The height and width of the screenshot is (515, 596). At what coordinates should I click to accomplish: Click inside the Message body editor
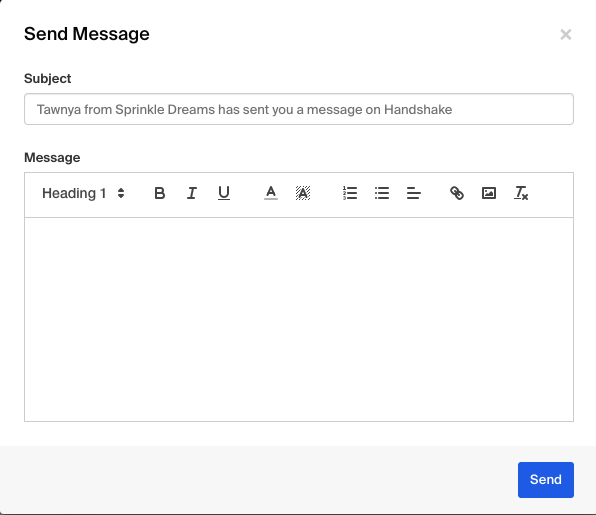(x=299, y=319)
